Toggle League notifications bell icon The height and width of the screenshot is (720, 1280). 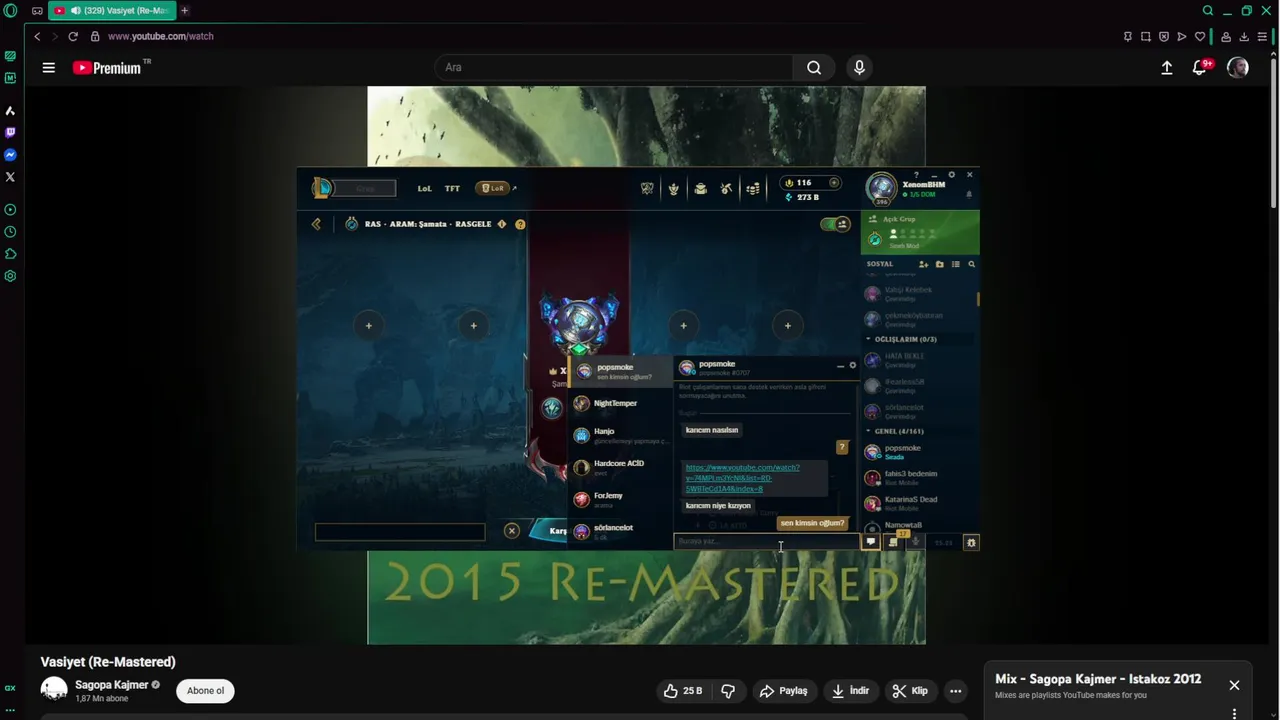(968, 194)
